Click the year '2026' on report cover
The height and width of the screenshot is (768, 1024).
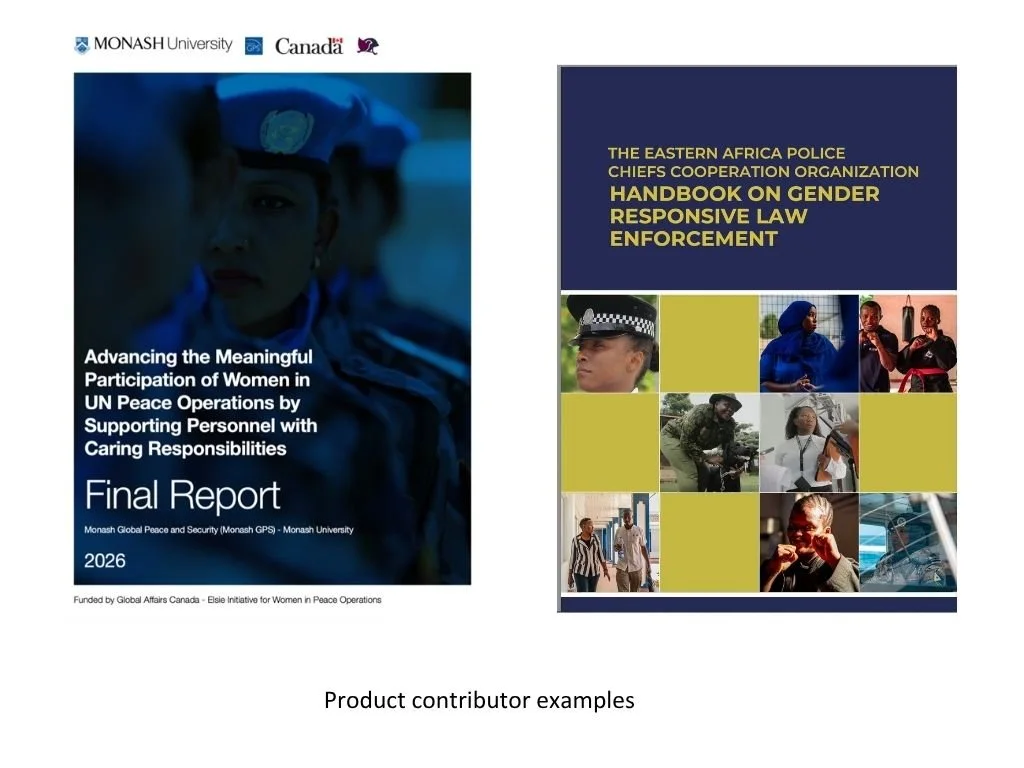104,561
